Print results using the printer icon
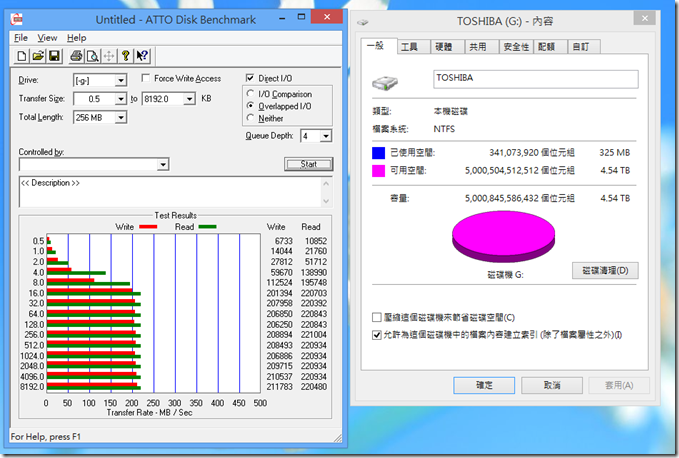The width and height of the screenshot is (679, 458). click(76, 56)
